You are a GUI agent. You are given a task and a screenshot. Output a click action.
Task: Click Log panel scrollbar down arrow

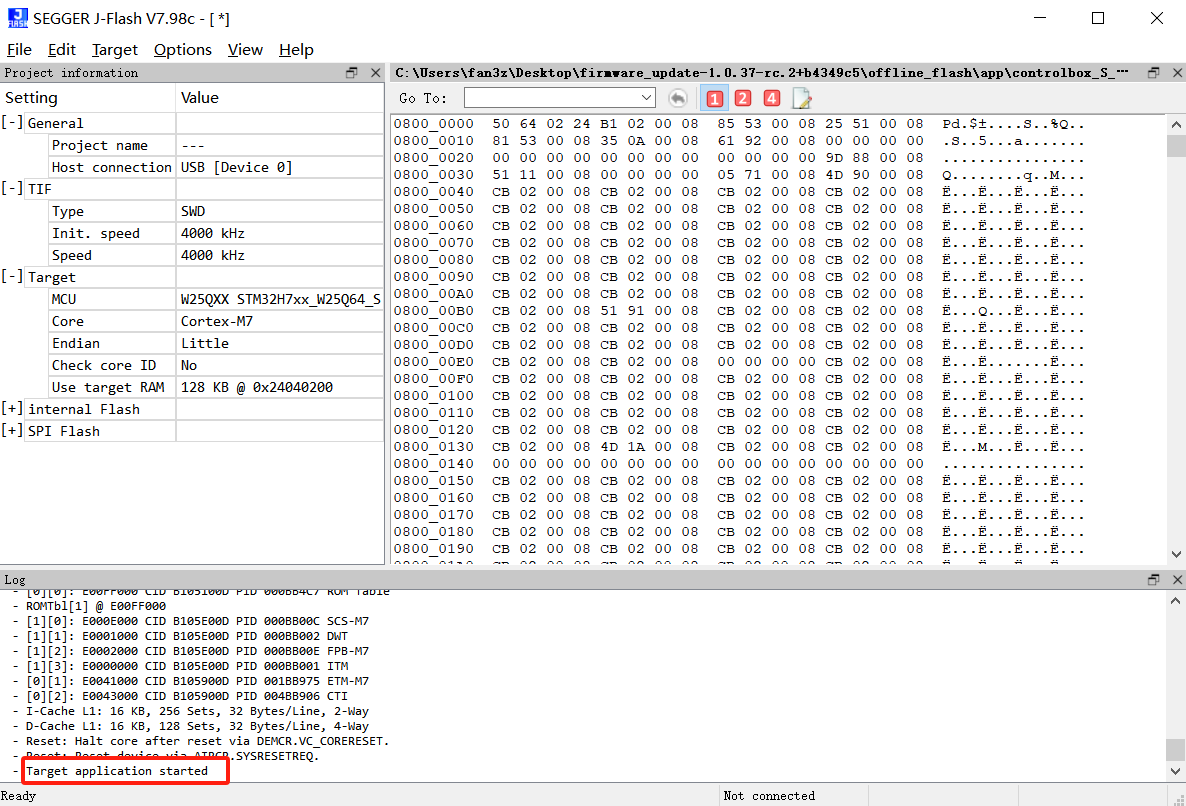point(1175,772)
